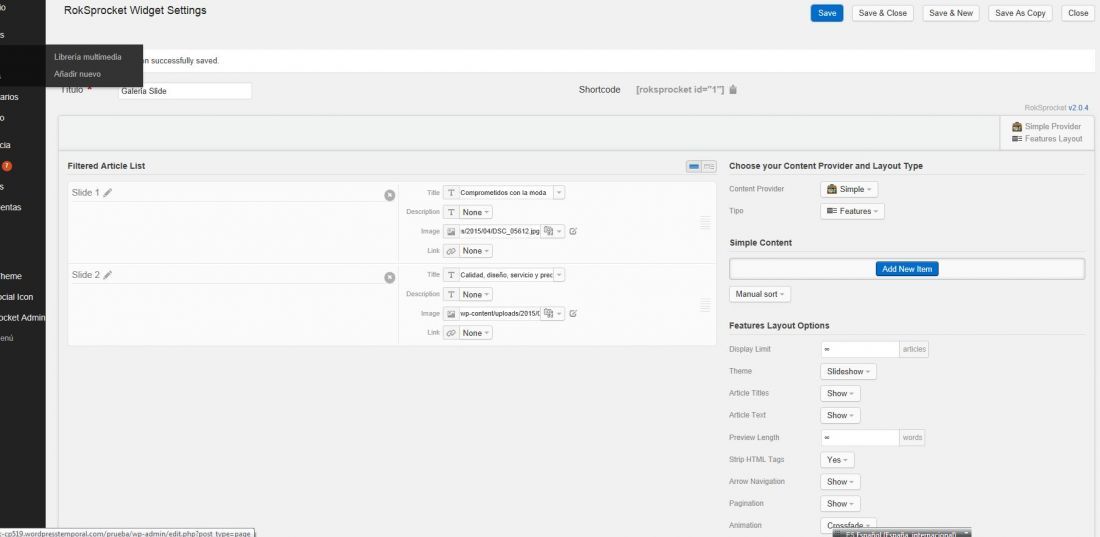The height and width of the screenshot is (537, 1100).
Task: Open the Article Titles Show dropdown
Action: click(840, 394)
